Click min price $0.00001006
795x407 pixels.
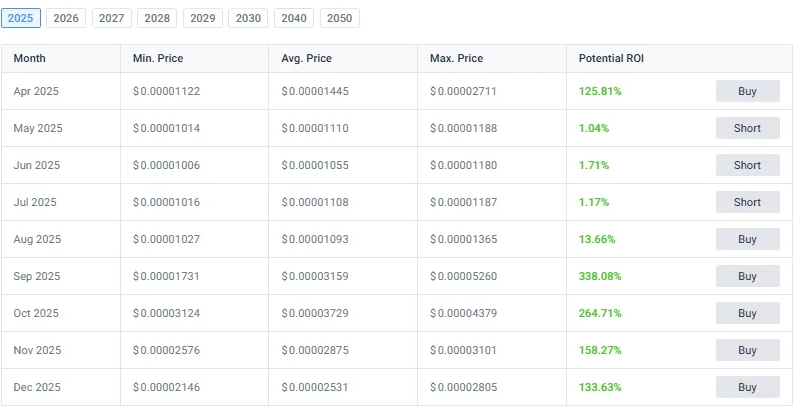point(166,165)
